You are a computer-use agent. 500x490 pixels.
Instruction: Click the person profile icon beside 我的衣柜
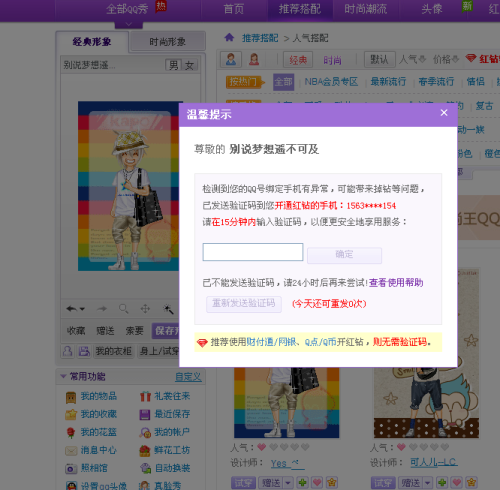(x=68, y=351)
